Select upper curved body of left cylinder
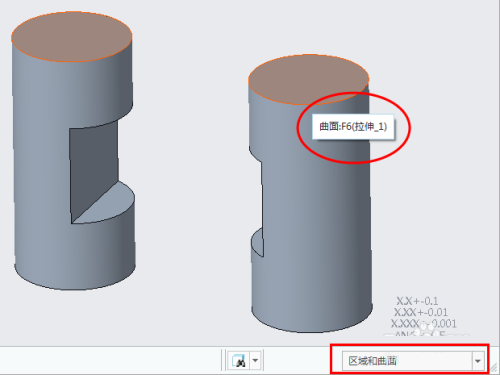Viewport: 500px width, 375px height. click(72, 90)
